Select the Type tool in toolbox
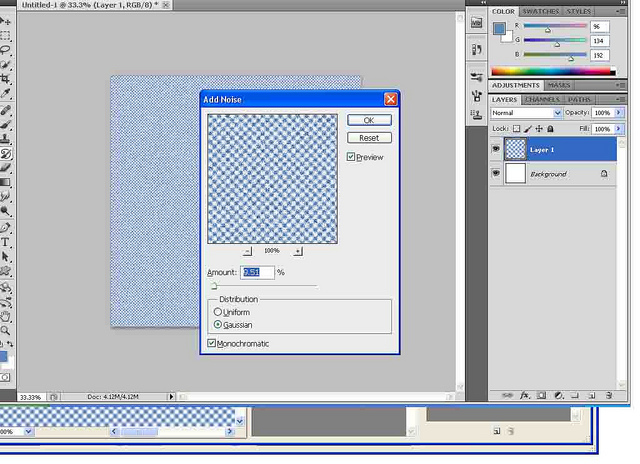This screenshot has height=464, width=640. point(6,242)
